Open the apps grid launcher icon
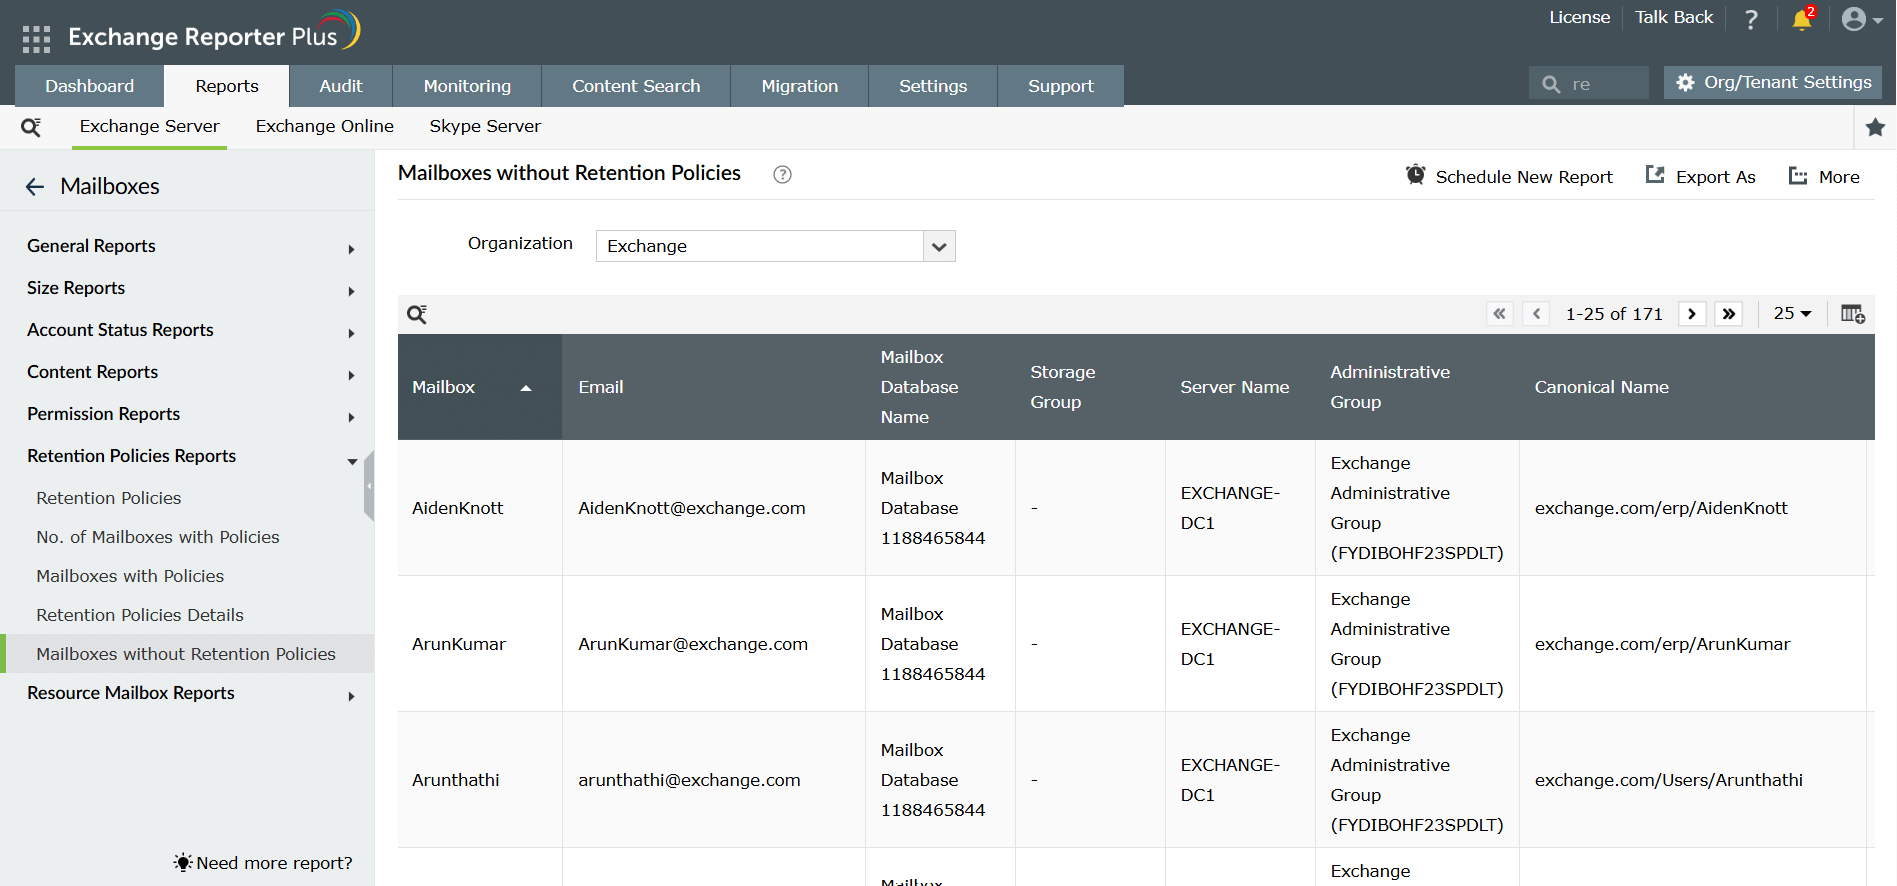Viewport: 1897px width, 886px height. pyautogui.click(x=36, y=38)
